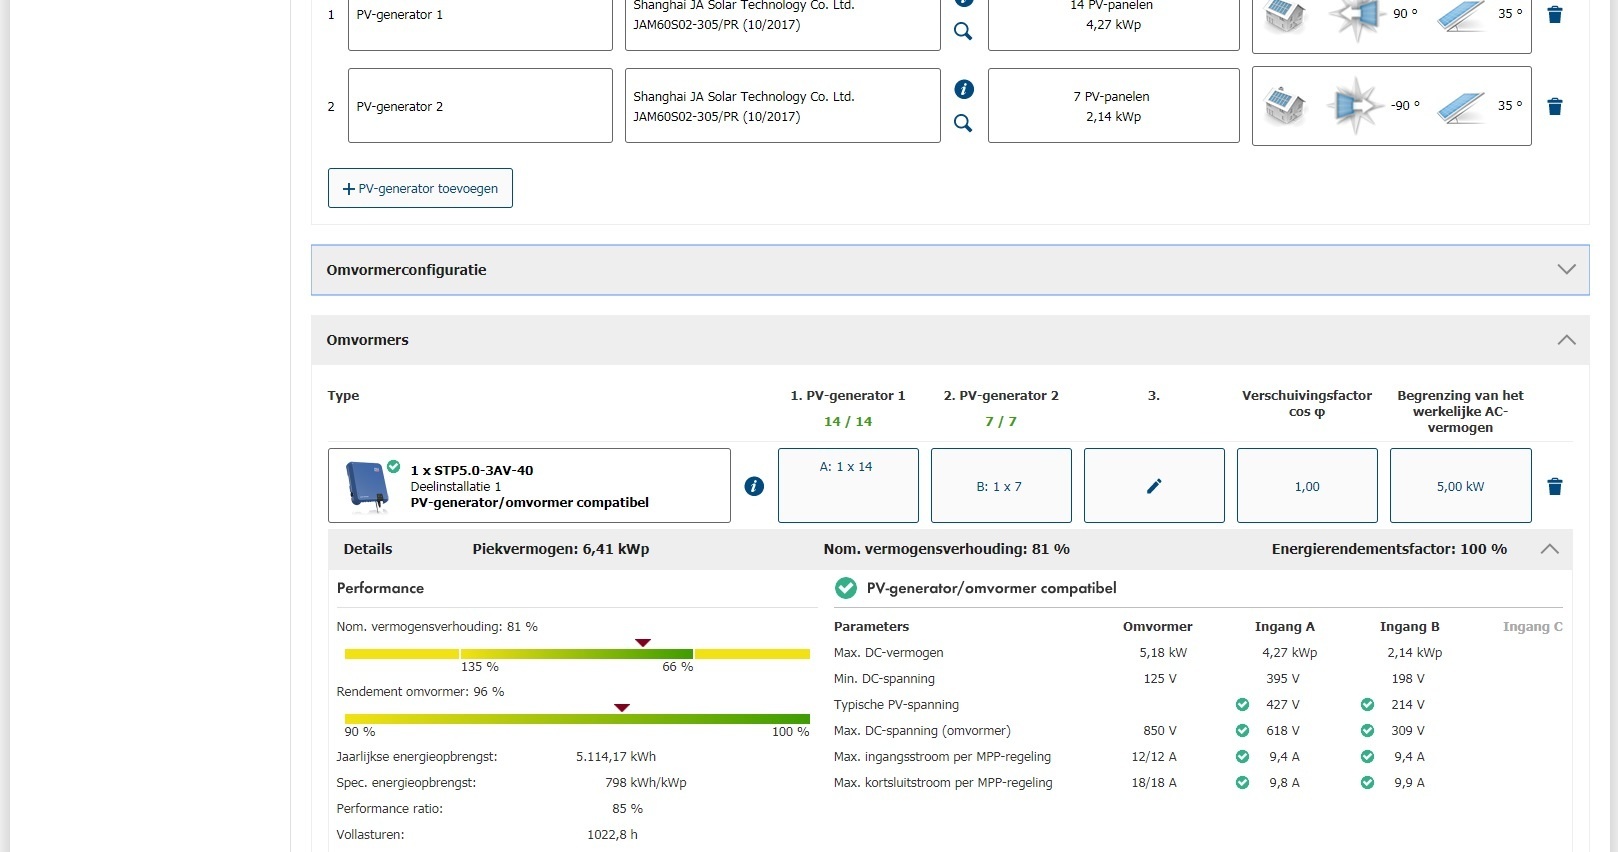This screenshot has height=852, width=1618.
Task: Click the Nom. vermogensverhouding slider marker
Action: (643, 643)
